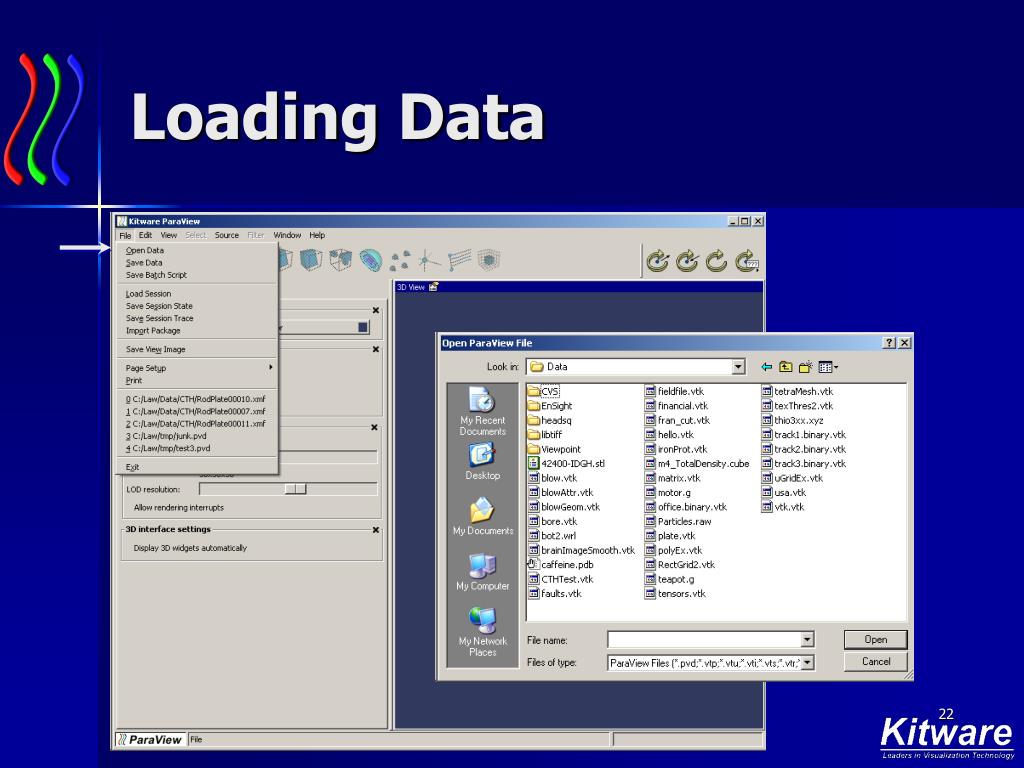
Task: Select the office.binary.vtk file
Action: [x=686, y=507]
